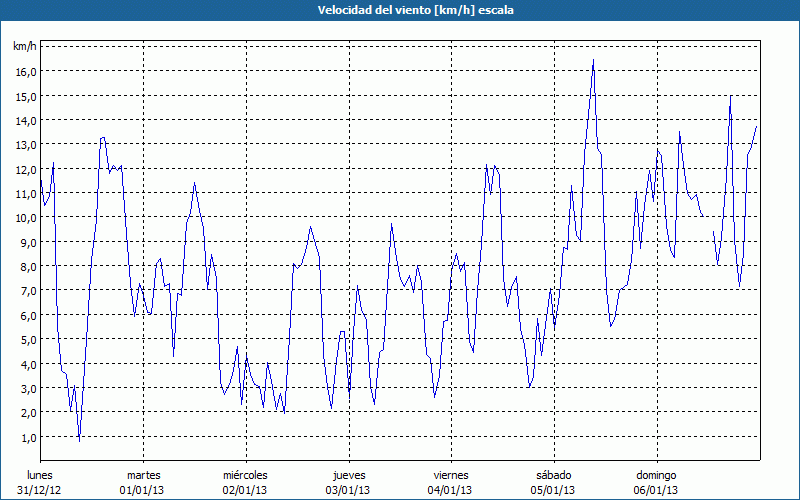Select the date 31/12/12 on the axis
This screenshot has width=800, height=500.
click(40, 490)
